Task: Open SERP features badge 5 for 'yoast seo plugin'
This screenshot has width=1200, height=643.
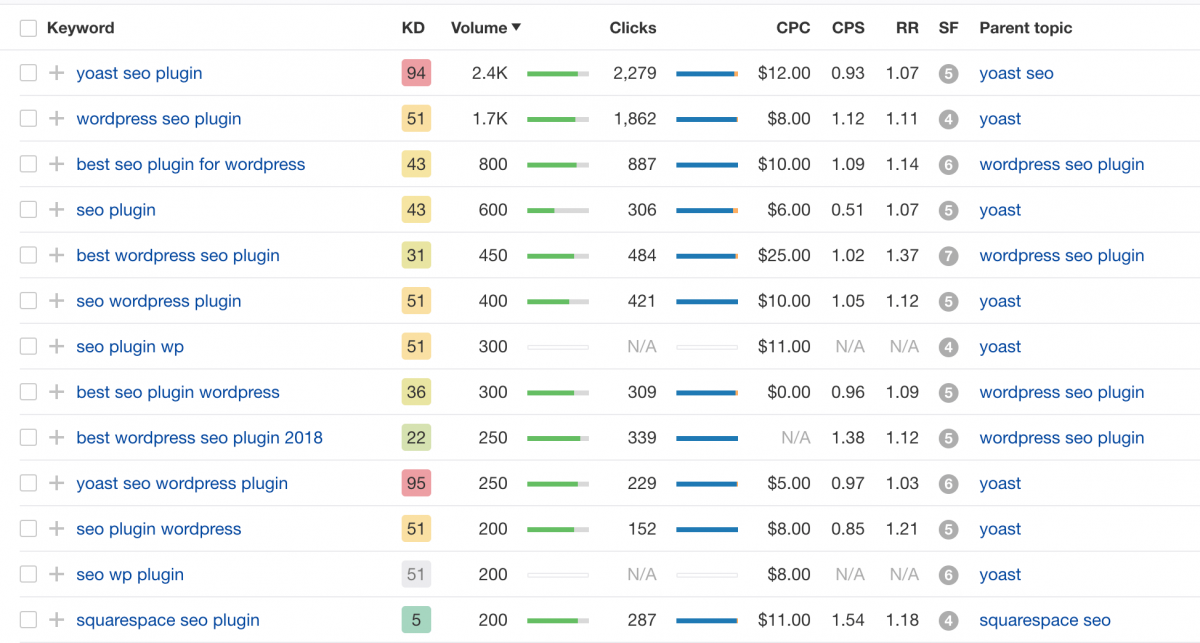Action: tap(948, 74)
